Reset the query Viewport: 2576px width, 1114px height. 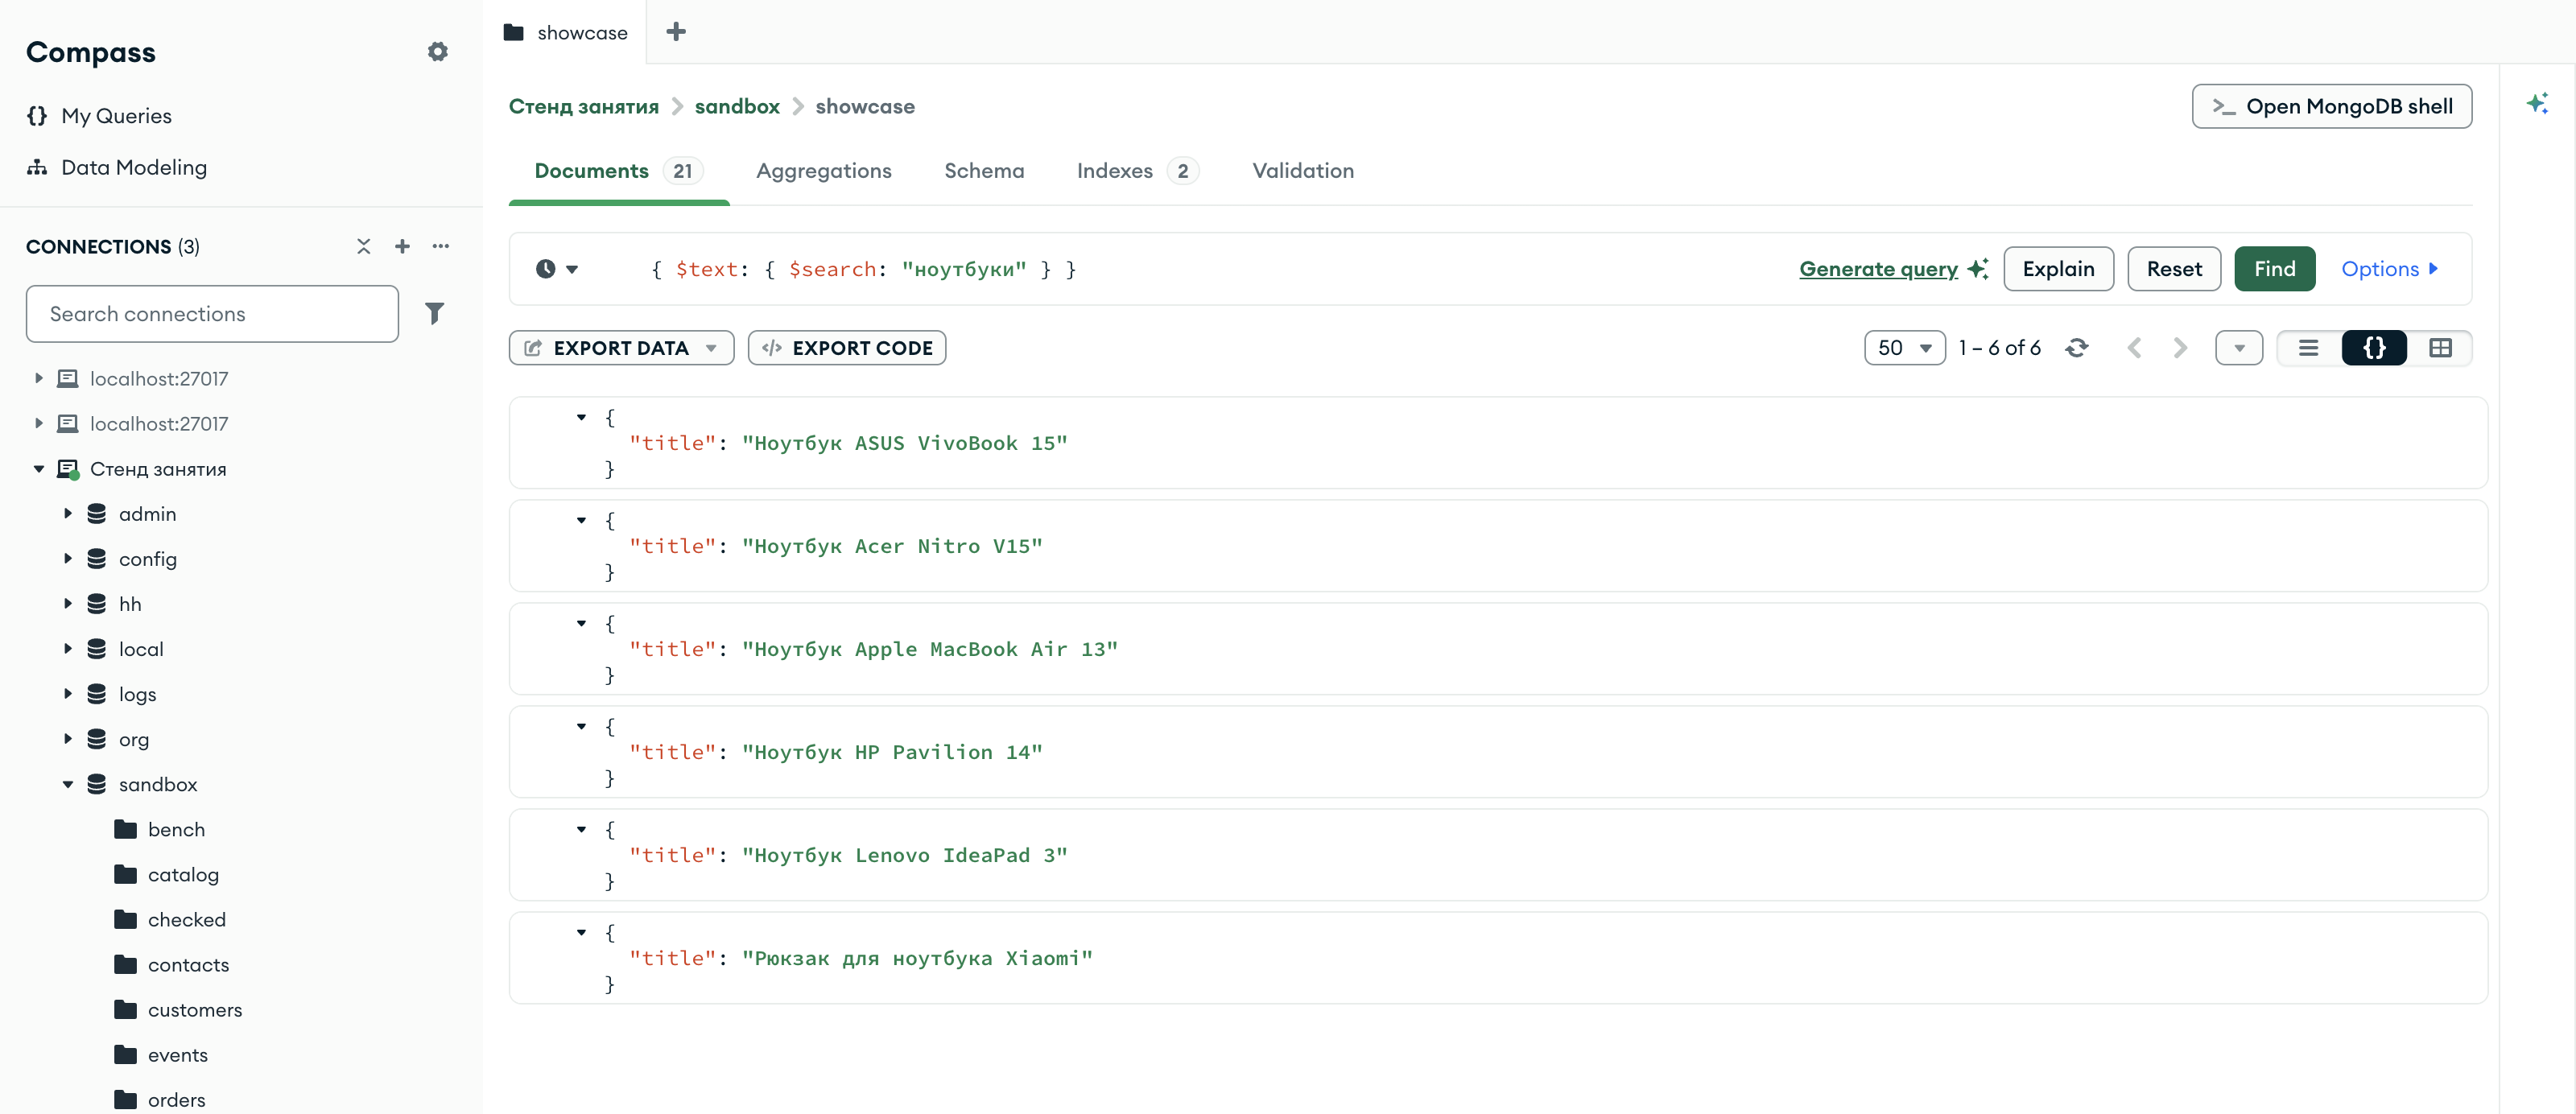[2174, 270]
